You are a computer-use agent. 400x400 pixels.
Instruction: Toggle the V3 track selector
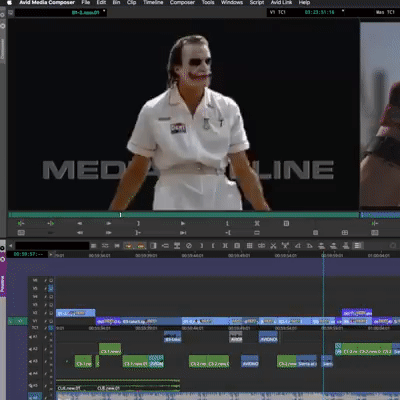point(35,304)
